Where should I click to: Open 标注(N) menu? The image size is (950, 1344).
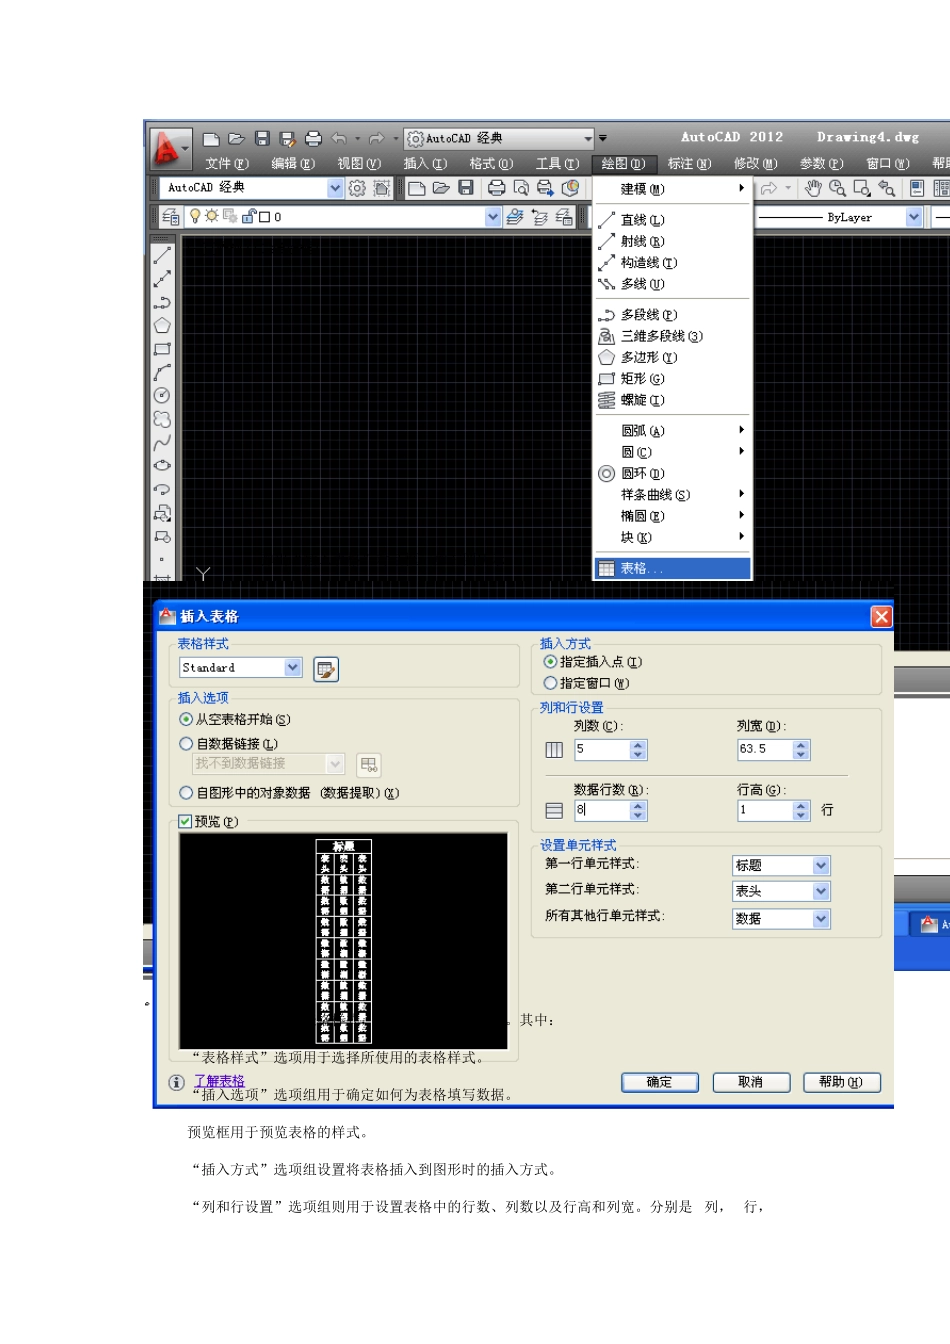coord(690,164)
